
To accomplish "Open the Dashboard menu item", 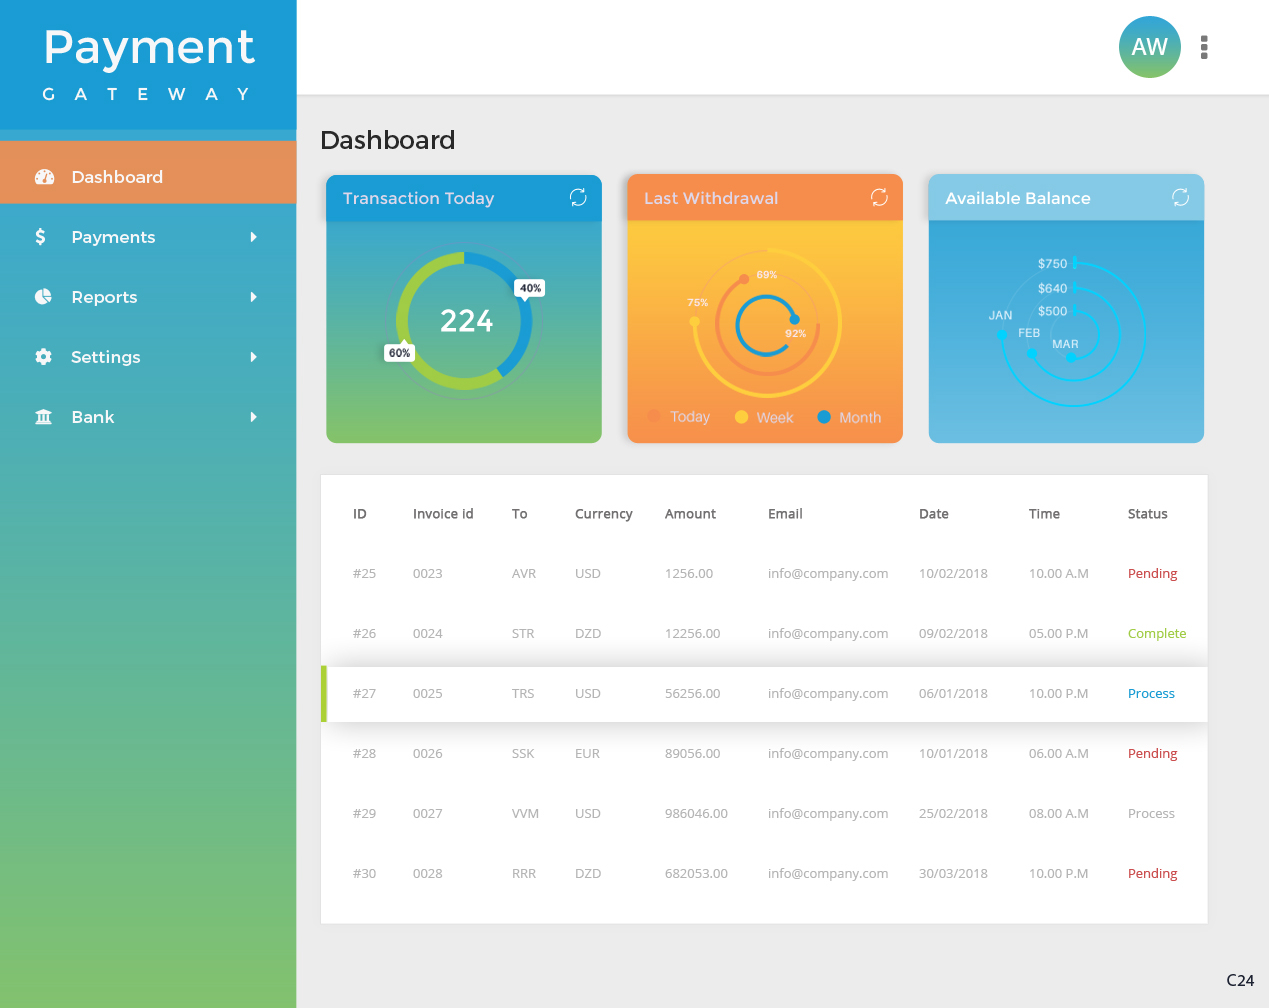I will tap(148, 172).
